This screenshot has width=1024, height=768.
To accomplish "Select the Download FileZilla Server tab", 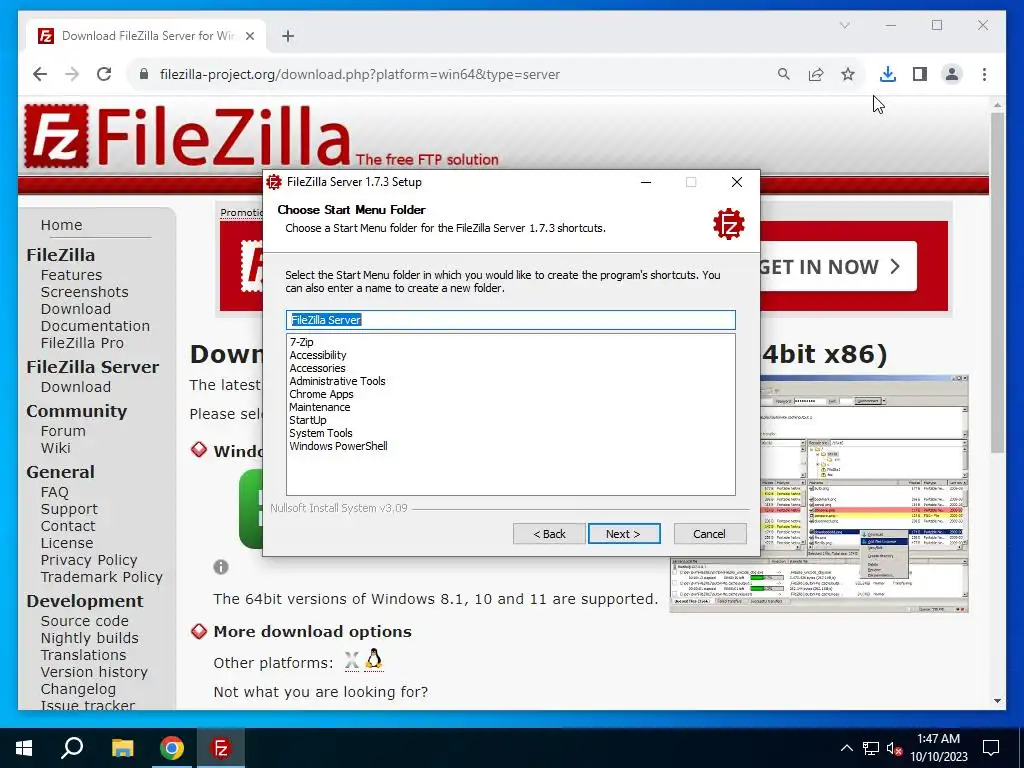I will (147, 36).
